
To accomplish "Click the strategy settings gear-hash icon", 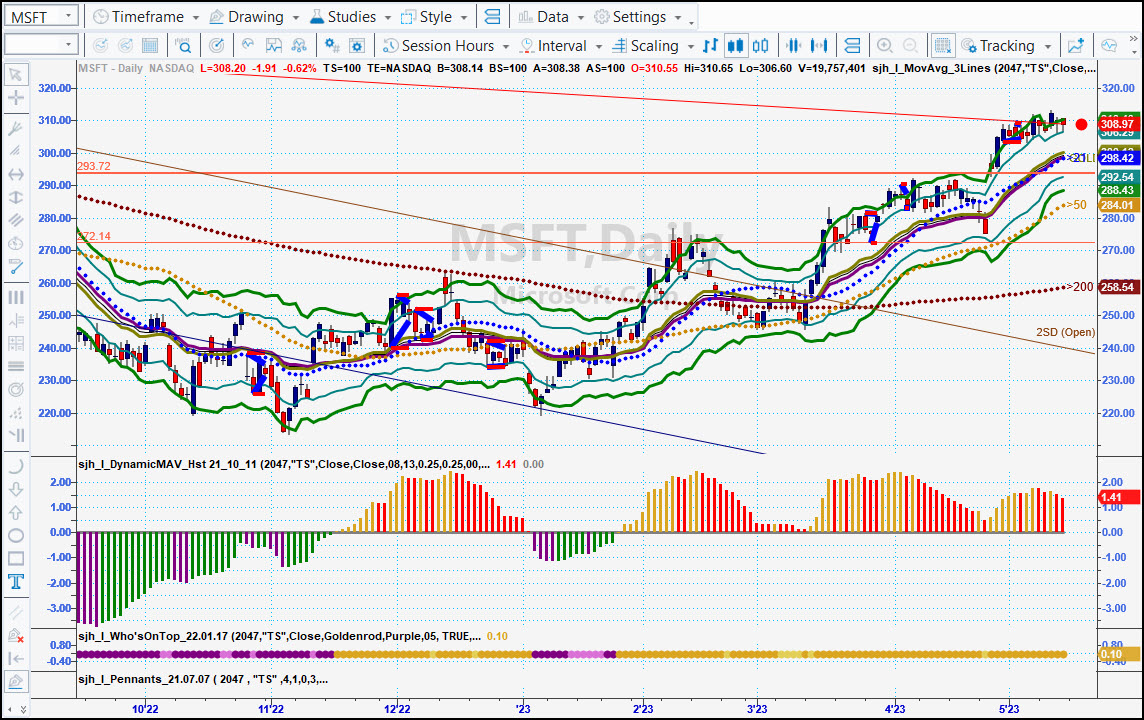I will 332,46.
